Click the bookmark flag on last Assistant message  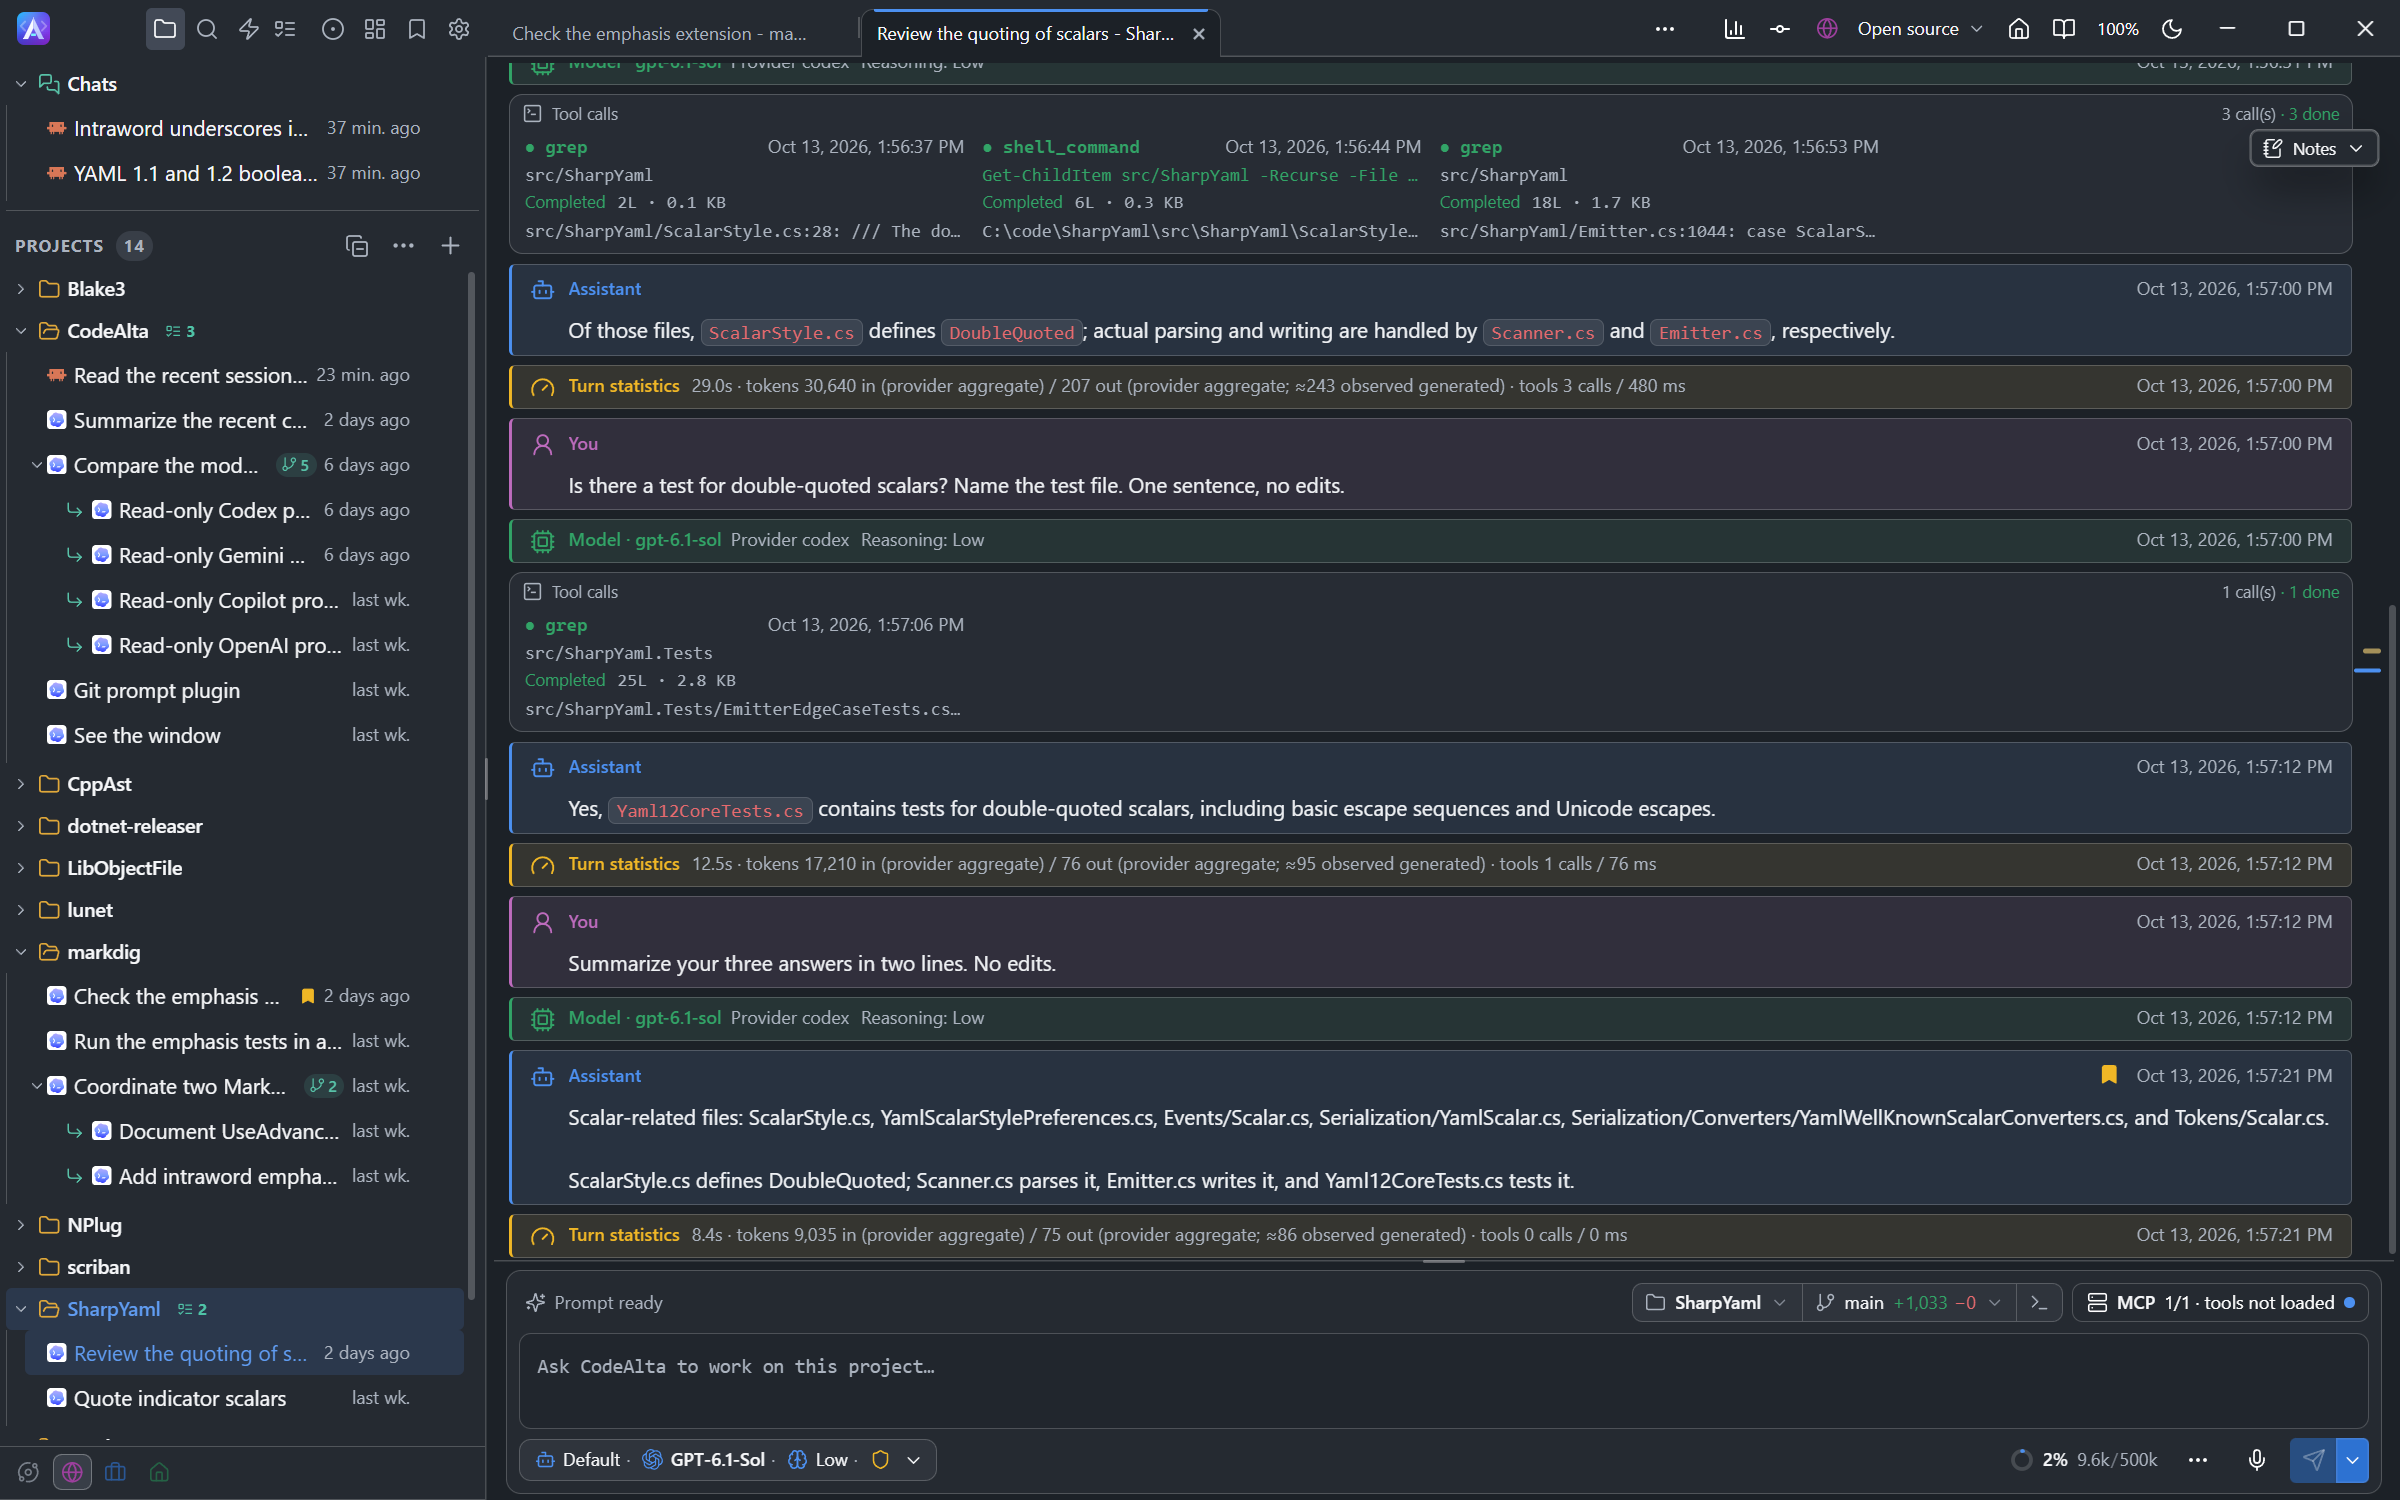[2109, 1075]
